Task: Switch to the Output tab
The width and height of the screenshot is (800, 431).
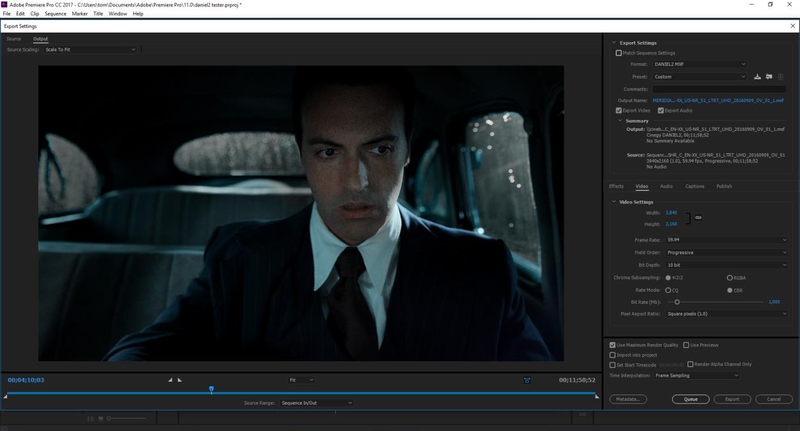Action: click(40, 39)
